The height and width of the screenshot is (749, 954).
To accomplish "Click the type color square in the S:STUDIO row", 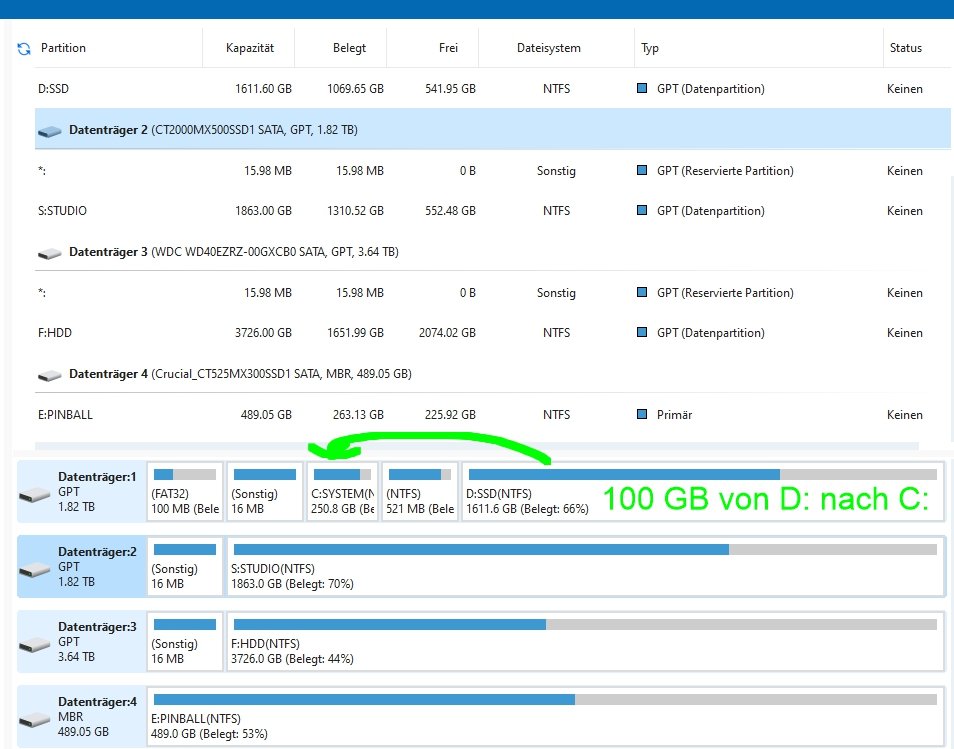I will pyautogui.click(x=641, y=210).
